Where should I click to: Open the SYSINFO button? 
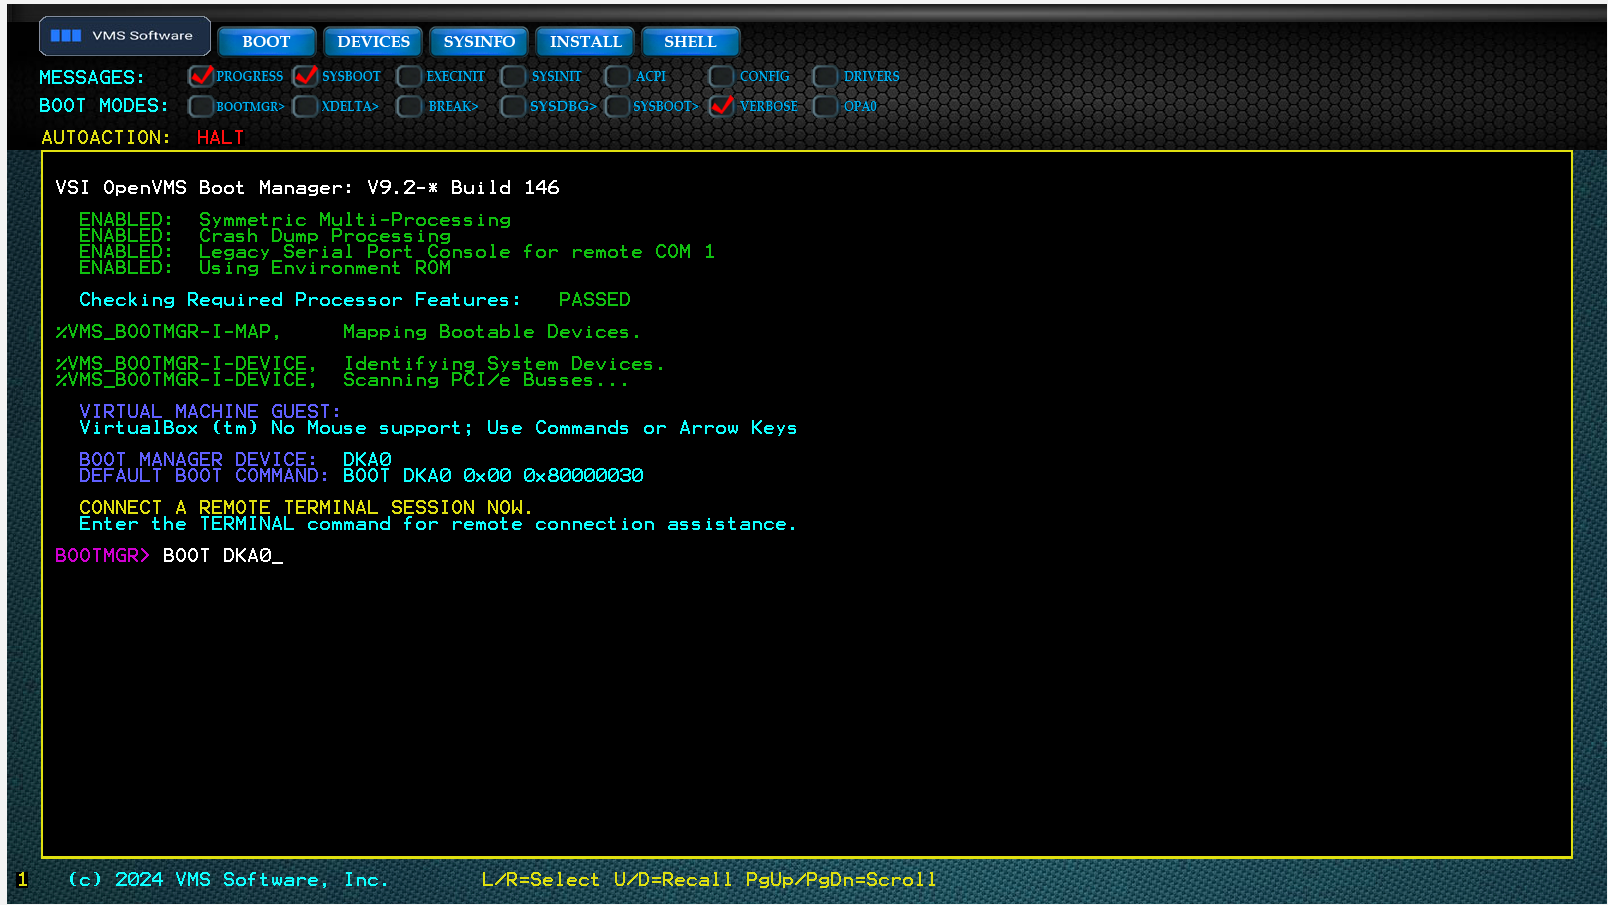tap(479, 42)
